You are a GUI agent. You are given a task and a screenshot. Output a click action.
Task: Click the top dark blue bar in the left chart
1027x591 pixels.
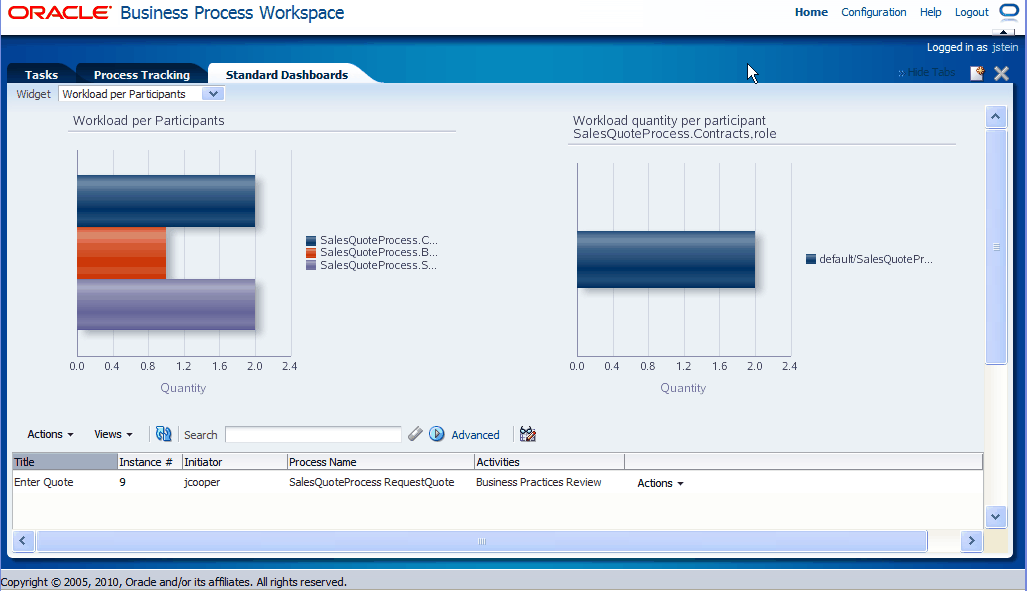click(x=166, y=200)
